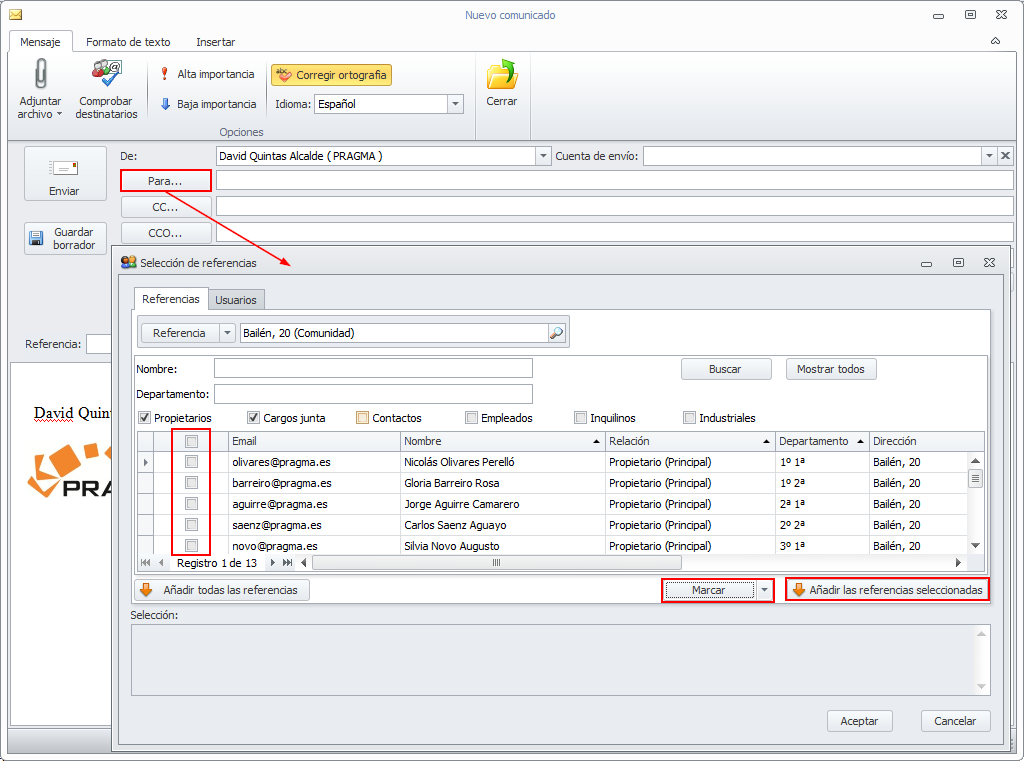
Task: Check the aguirre@pragma.es row checkbox
Action: click(191, 504)
